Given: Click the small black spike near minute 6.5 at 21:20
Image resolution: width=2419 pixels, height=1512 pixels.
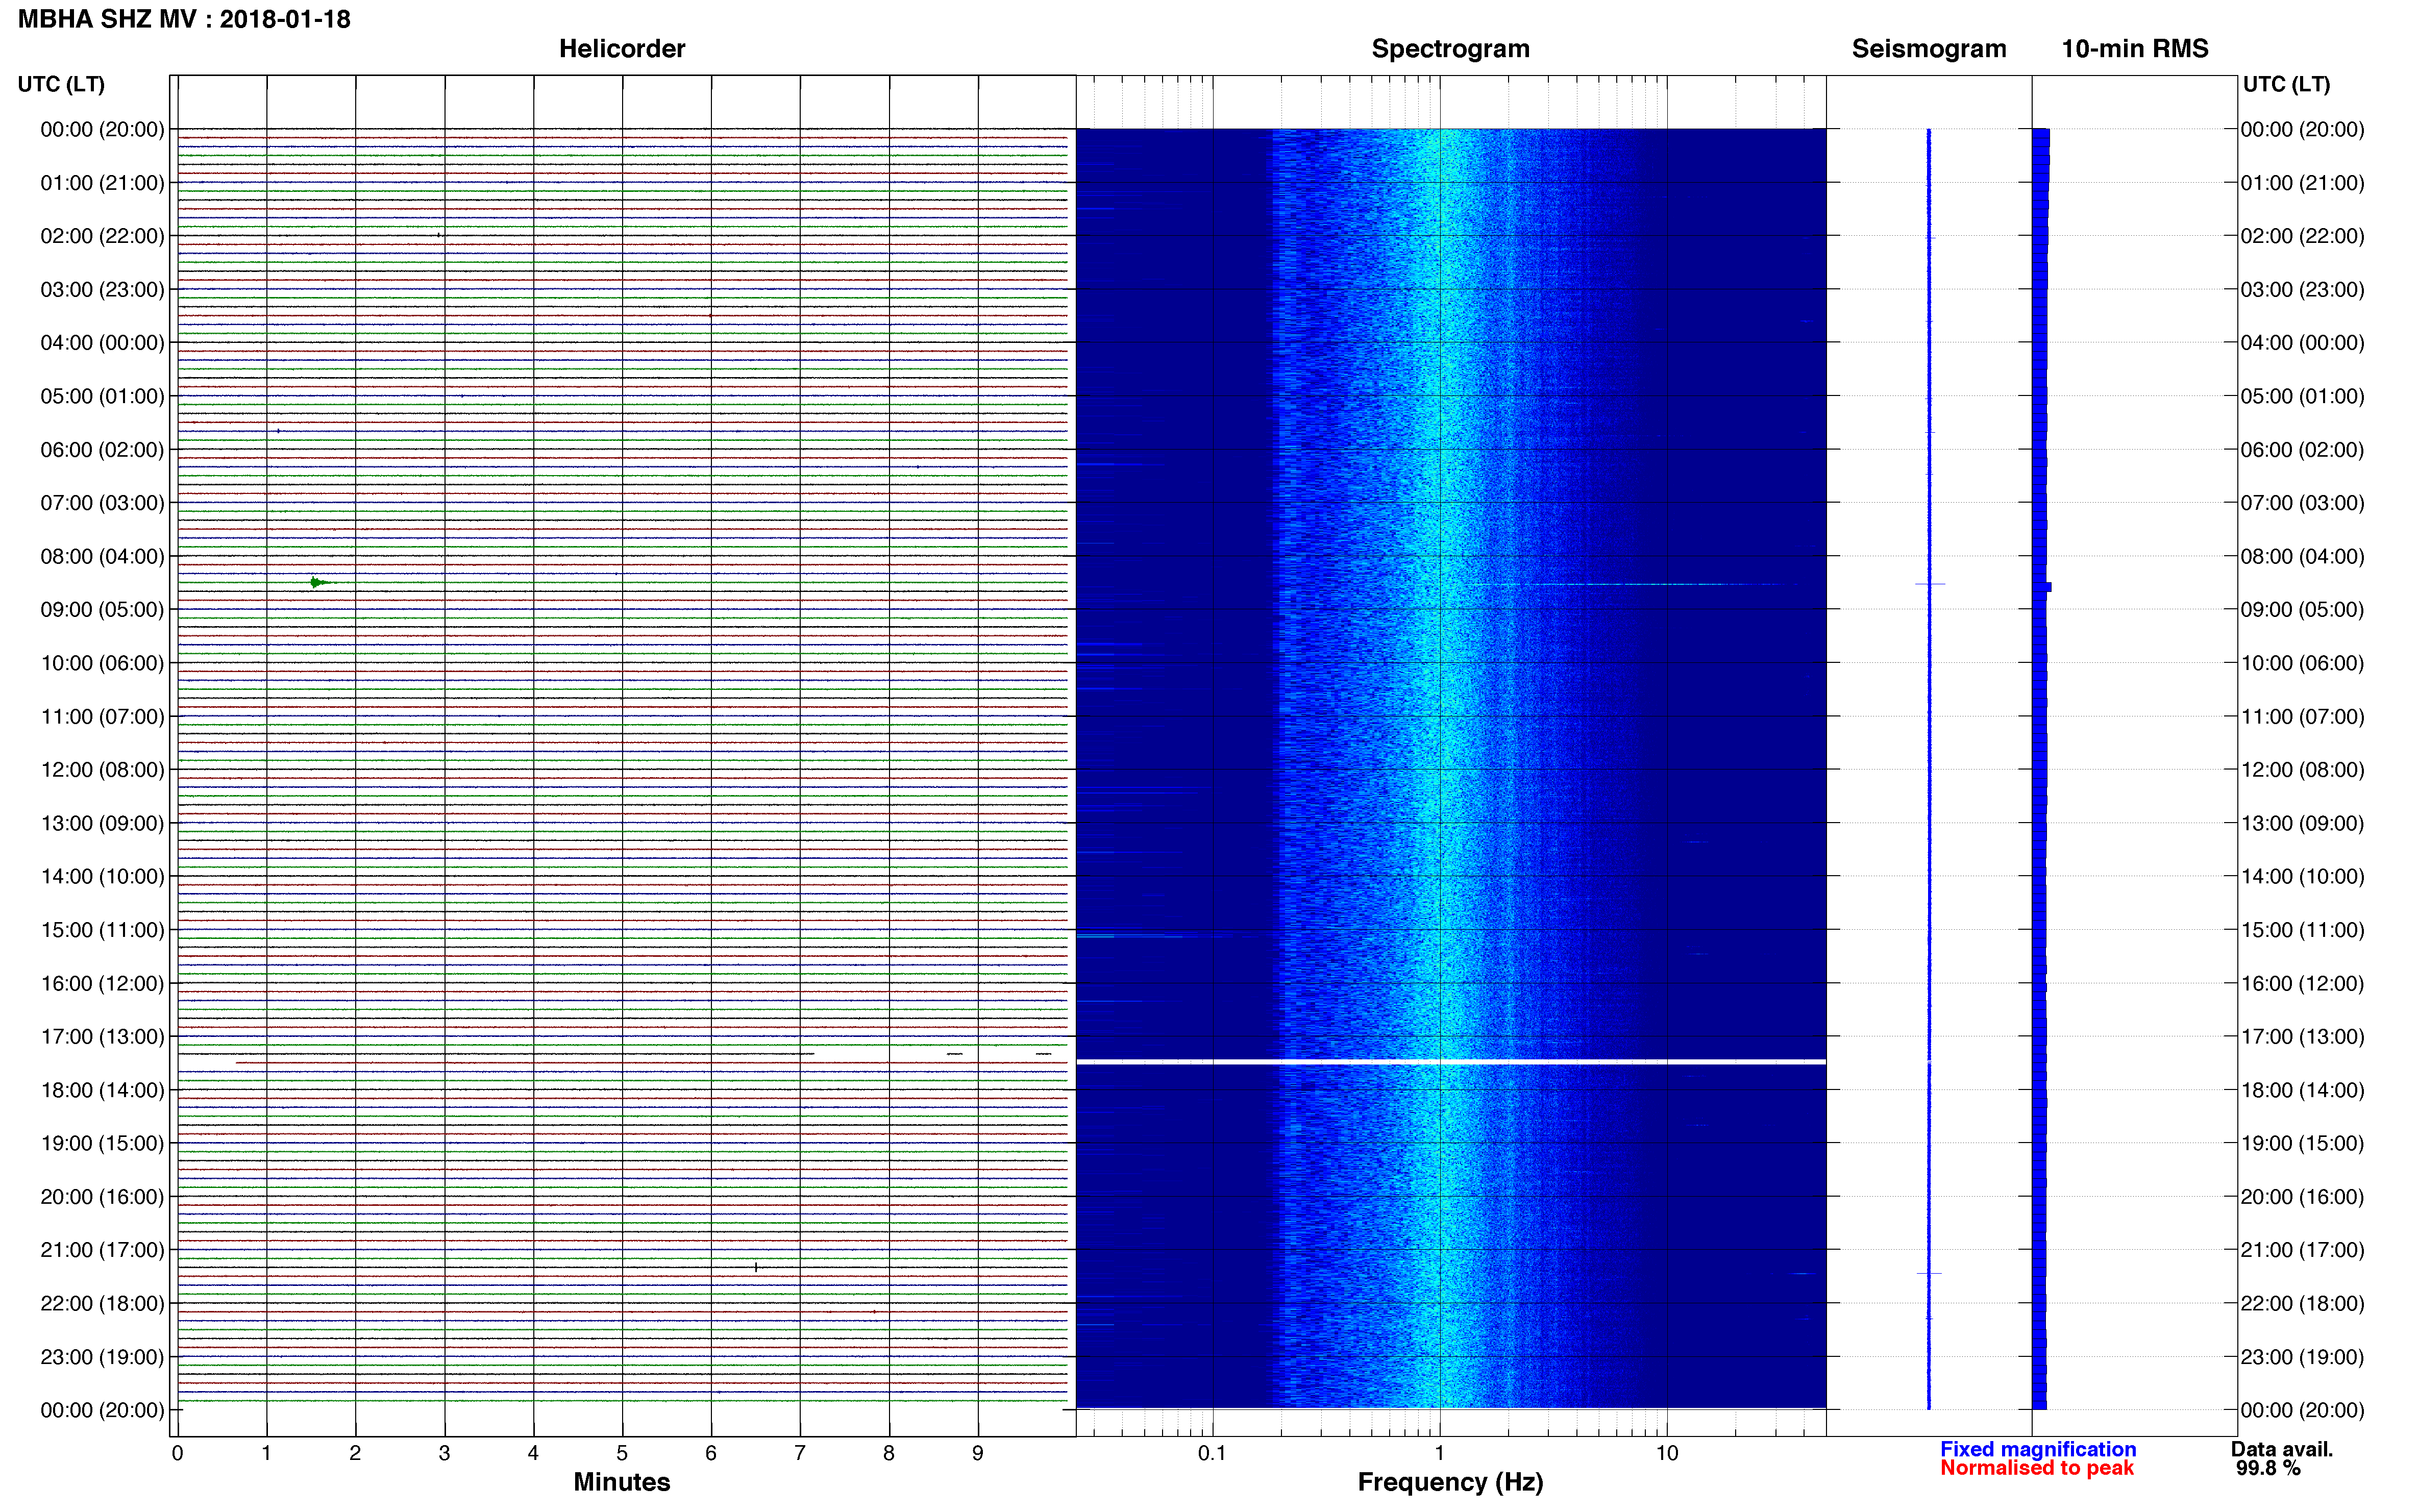Looking at the screenshot, I should tap(756, 1267).
